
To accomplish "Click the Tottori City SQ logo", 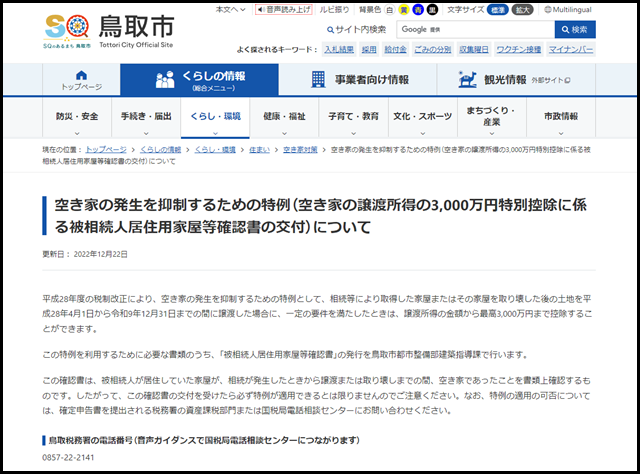I will point(67,32).
